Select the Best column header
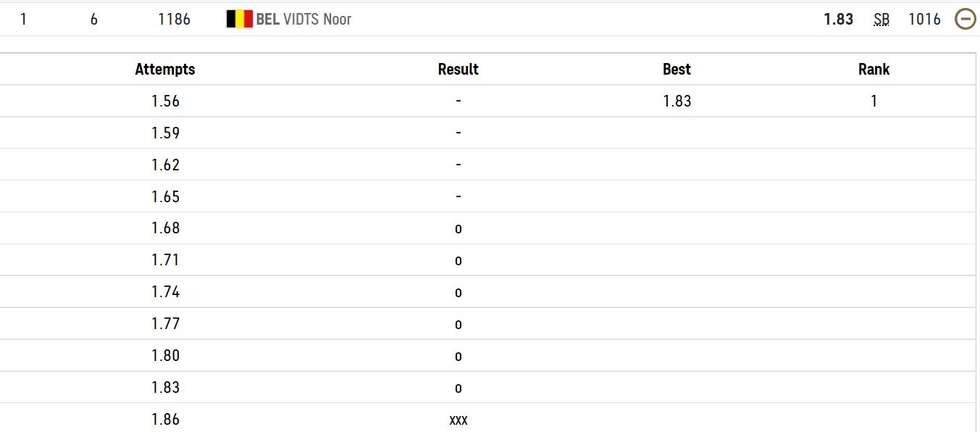 [677, 69]
